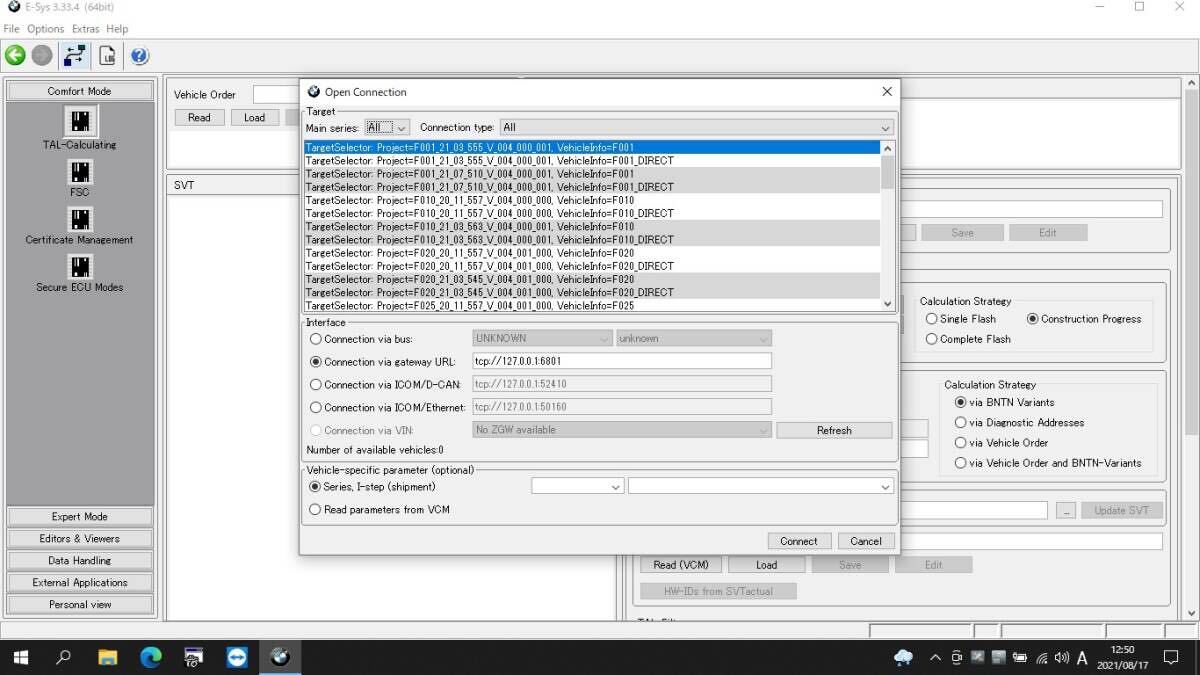
Task: Open the TAL-Calculating module icon
Action: pos(80,122)
